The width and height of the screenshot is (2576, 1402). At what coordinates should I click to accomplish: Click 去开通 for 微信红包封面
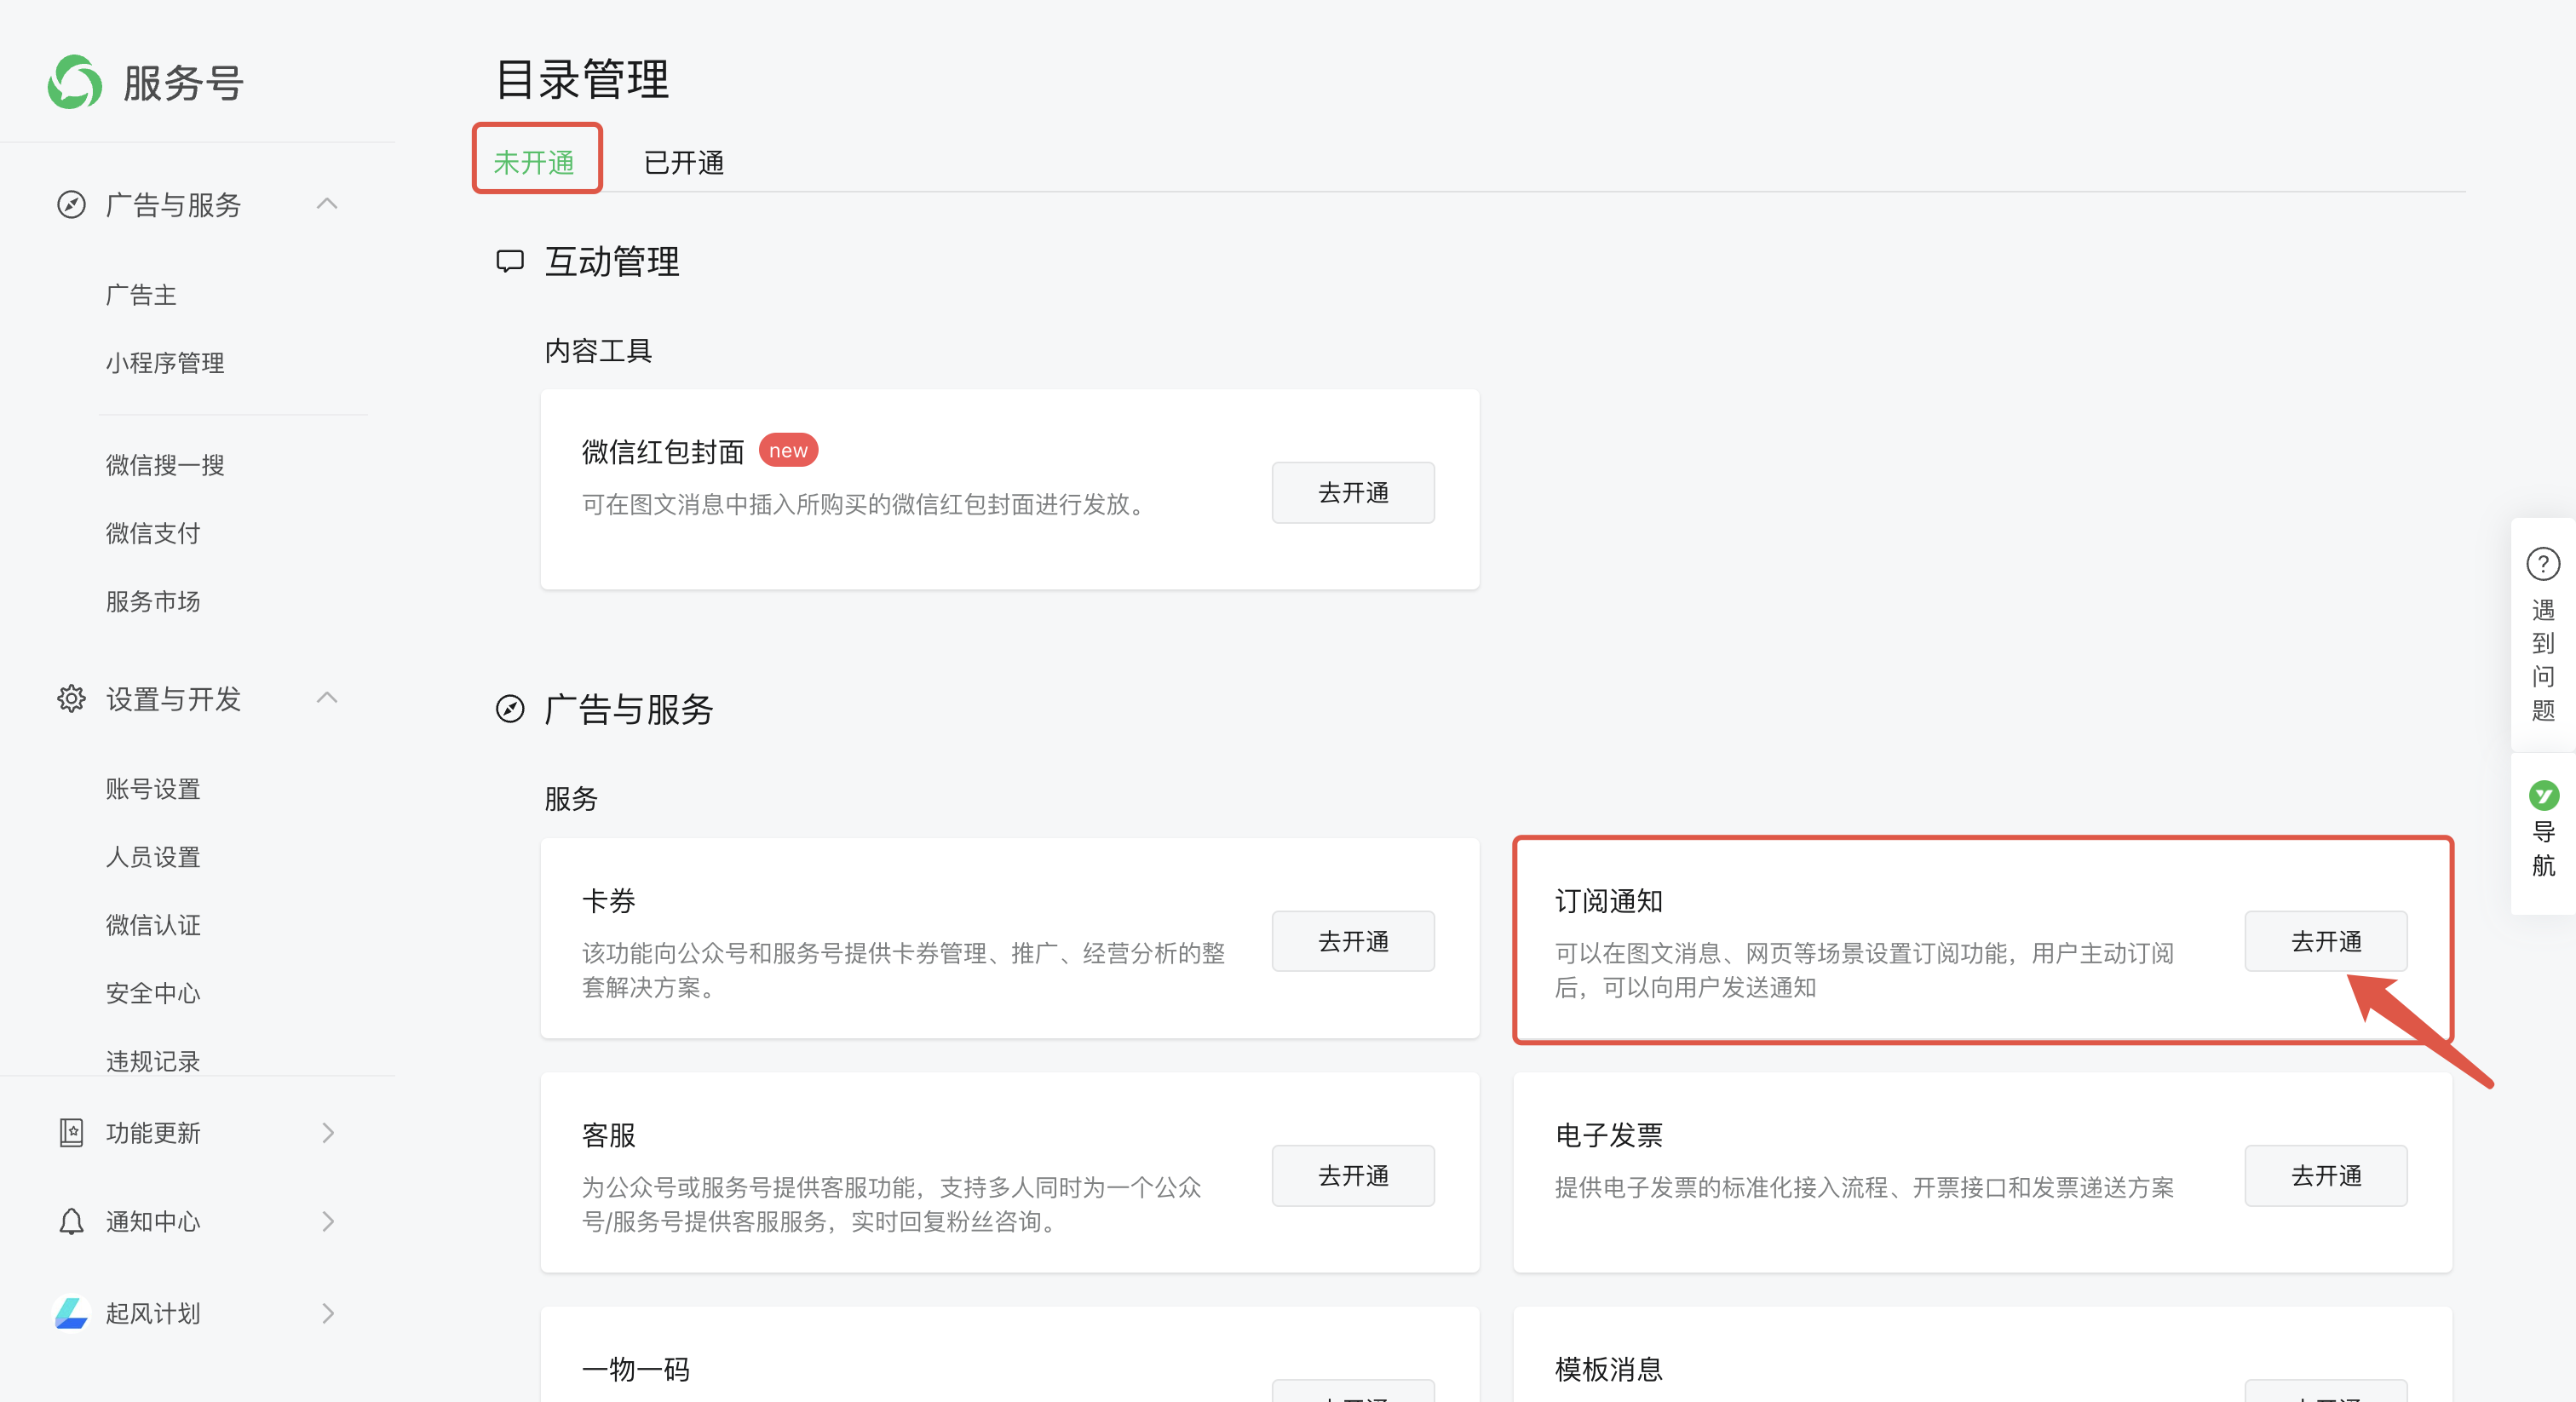point(1353,492)
